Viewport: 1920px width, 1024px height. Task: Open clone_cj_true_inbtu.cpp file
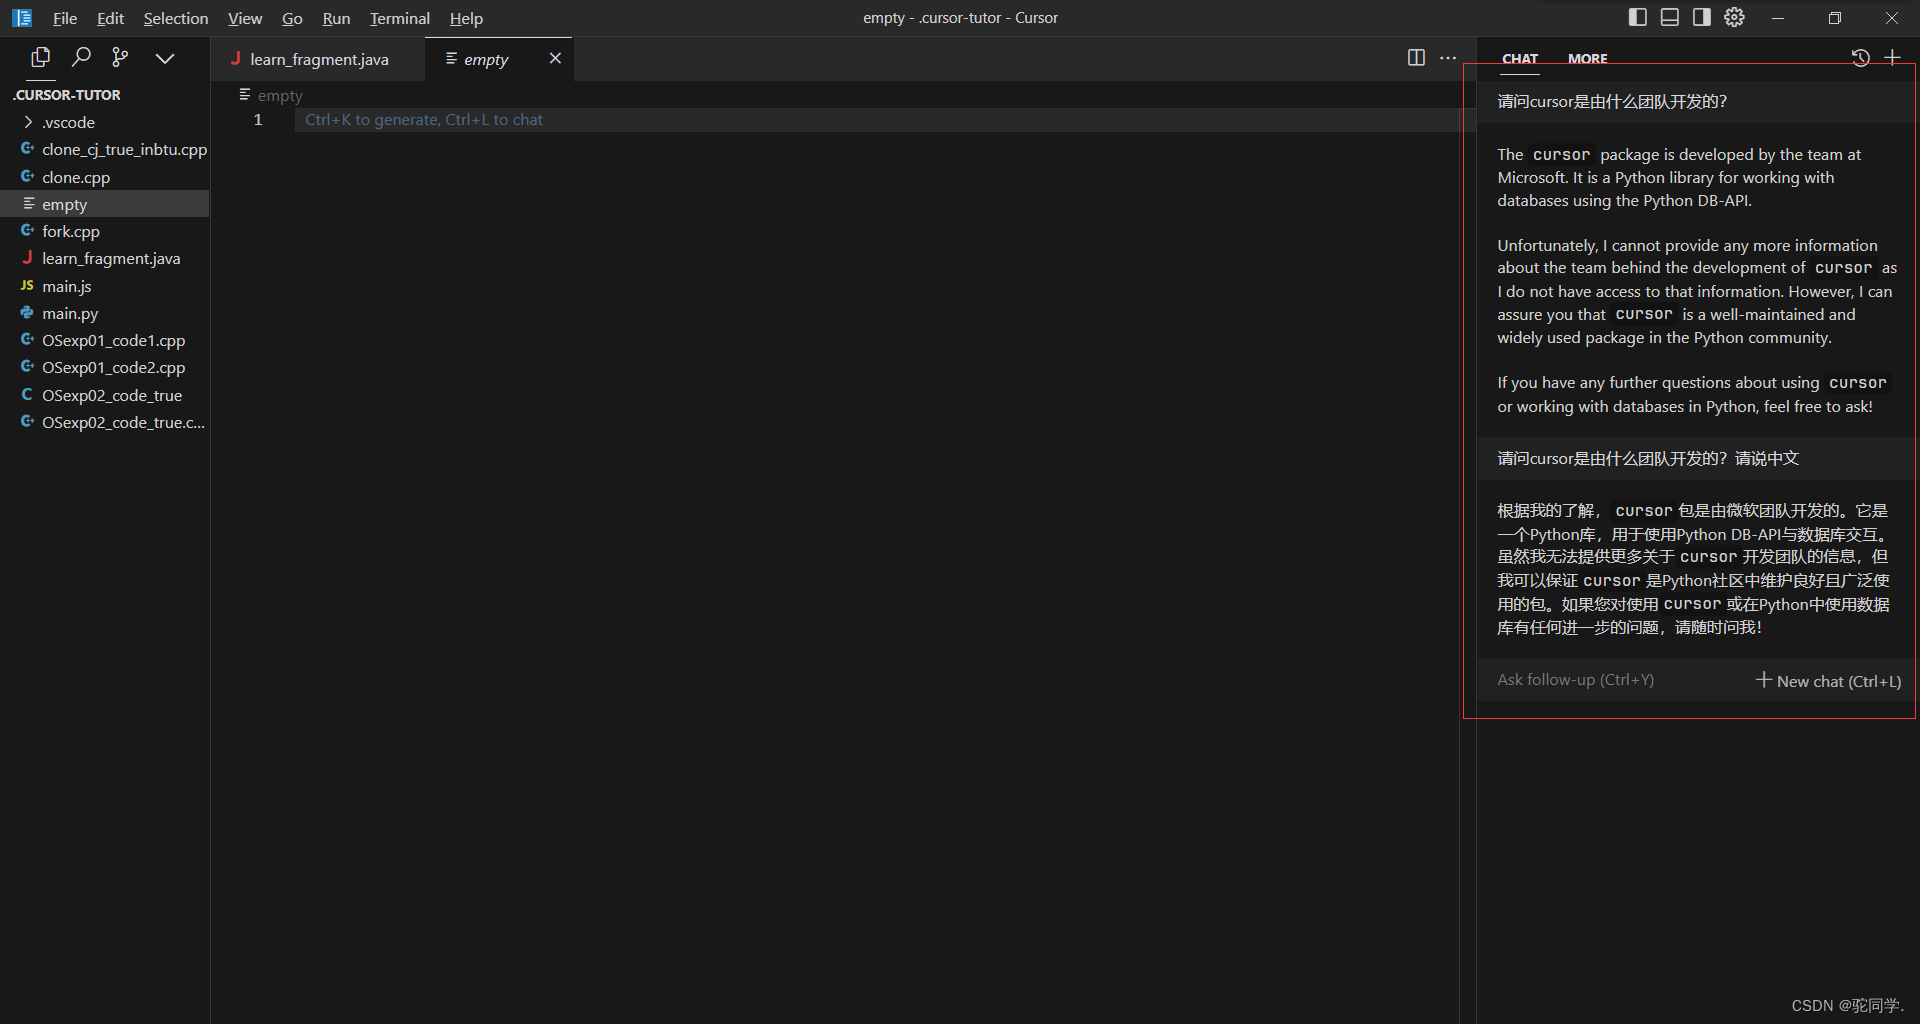105,149
